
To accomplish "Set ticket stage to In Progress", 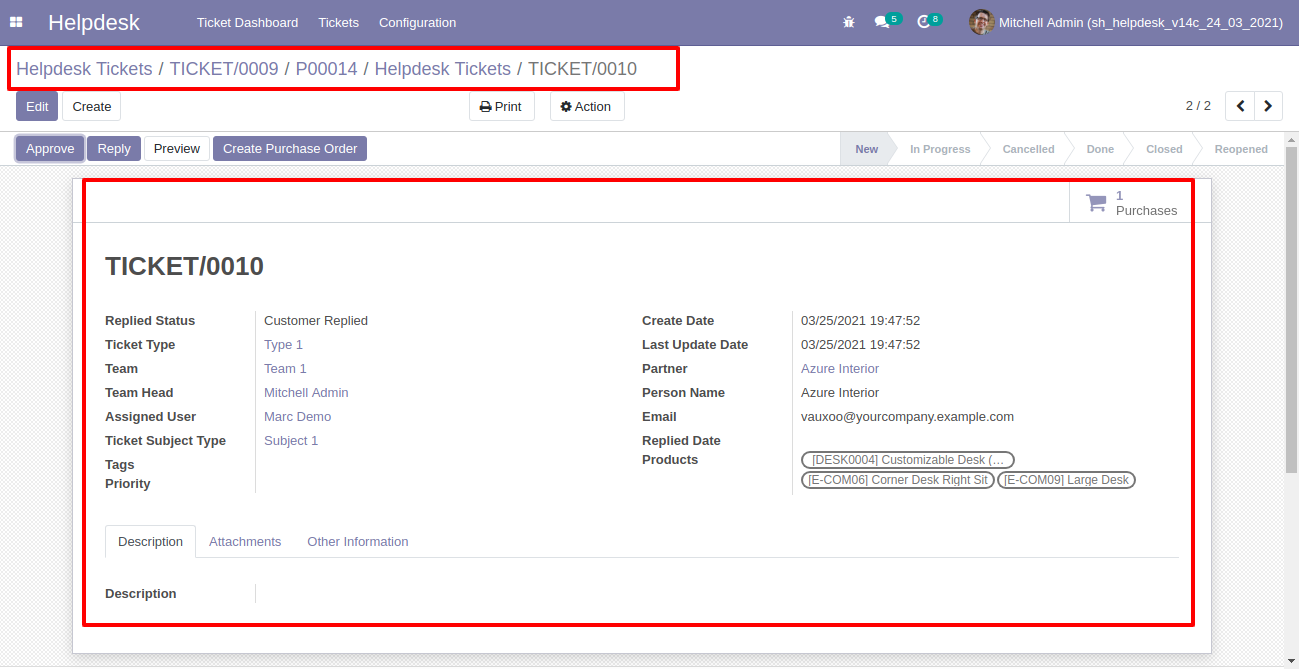I will click(x=939, y=149).
